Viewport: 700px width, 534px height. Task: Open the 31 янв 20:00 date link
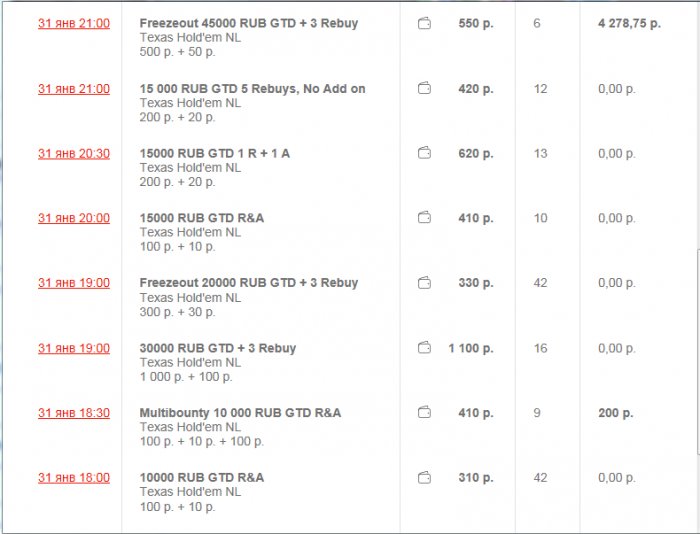74,218
